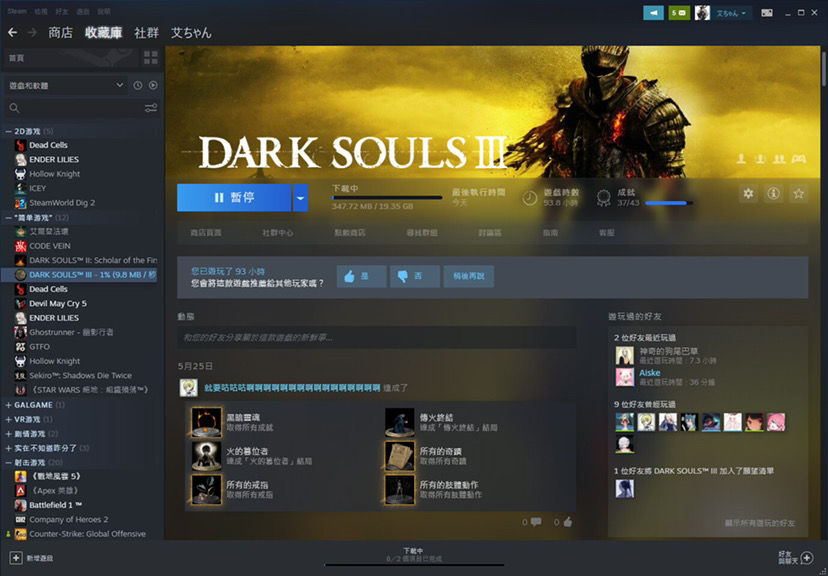The image size is (828, 576).
Task: Go back with the left arrow
Action: tap(13, 33)
